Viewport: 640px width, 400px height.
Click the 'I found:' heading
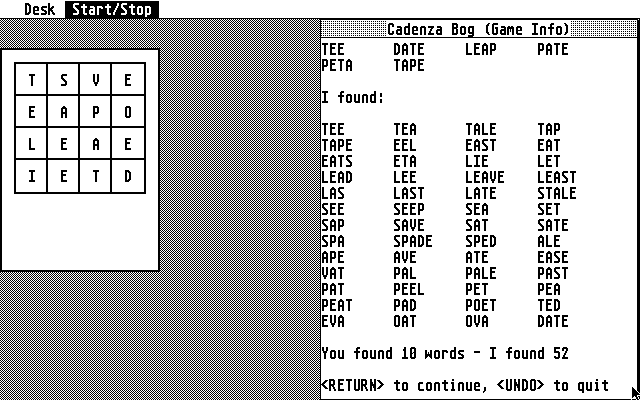[353, 98]
